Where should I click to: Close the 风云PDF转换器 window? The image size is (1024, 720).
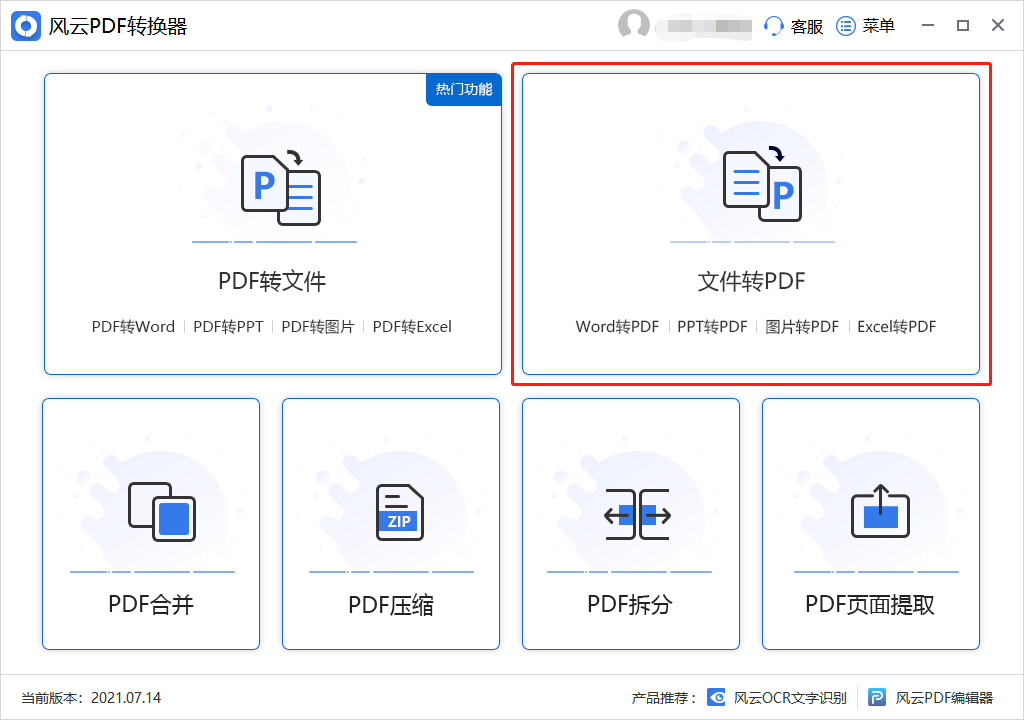click(998, 25)
